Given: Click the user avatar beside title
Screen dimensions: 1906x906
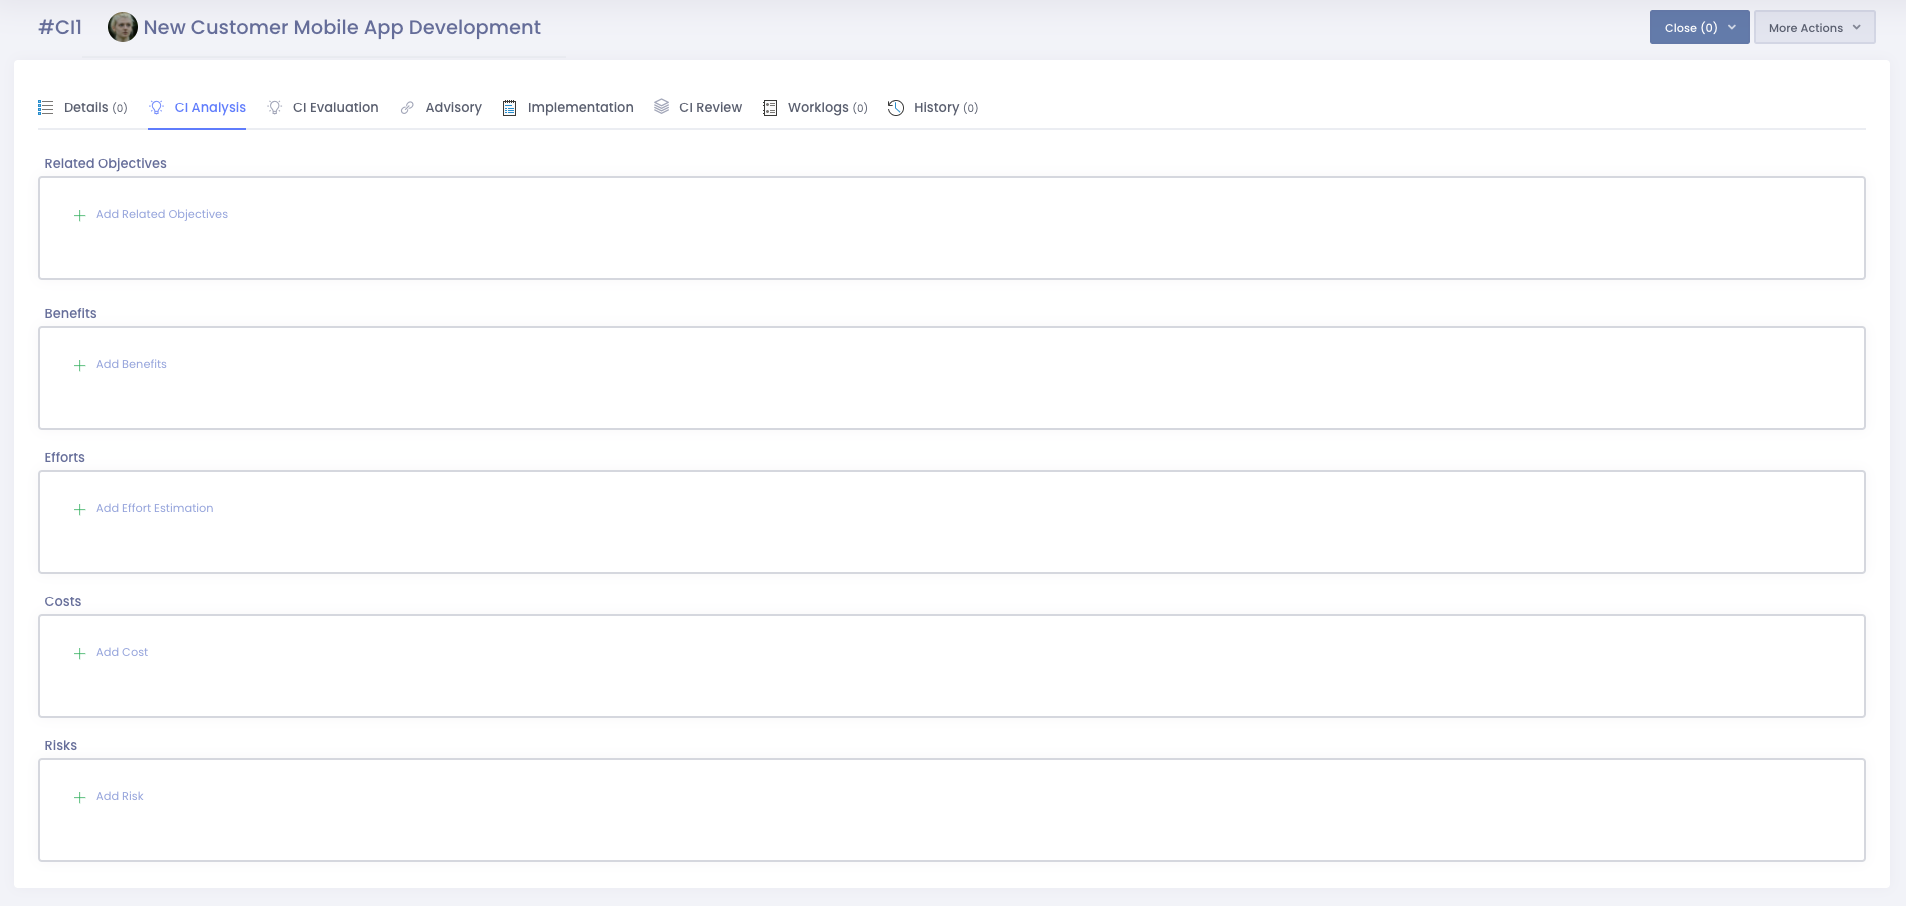Looking at the screenshot, I should [x=123, y=28].
